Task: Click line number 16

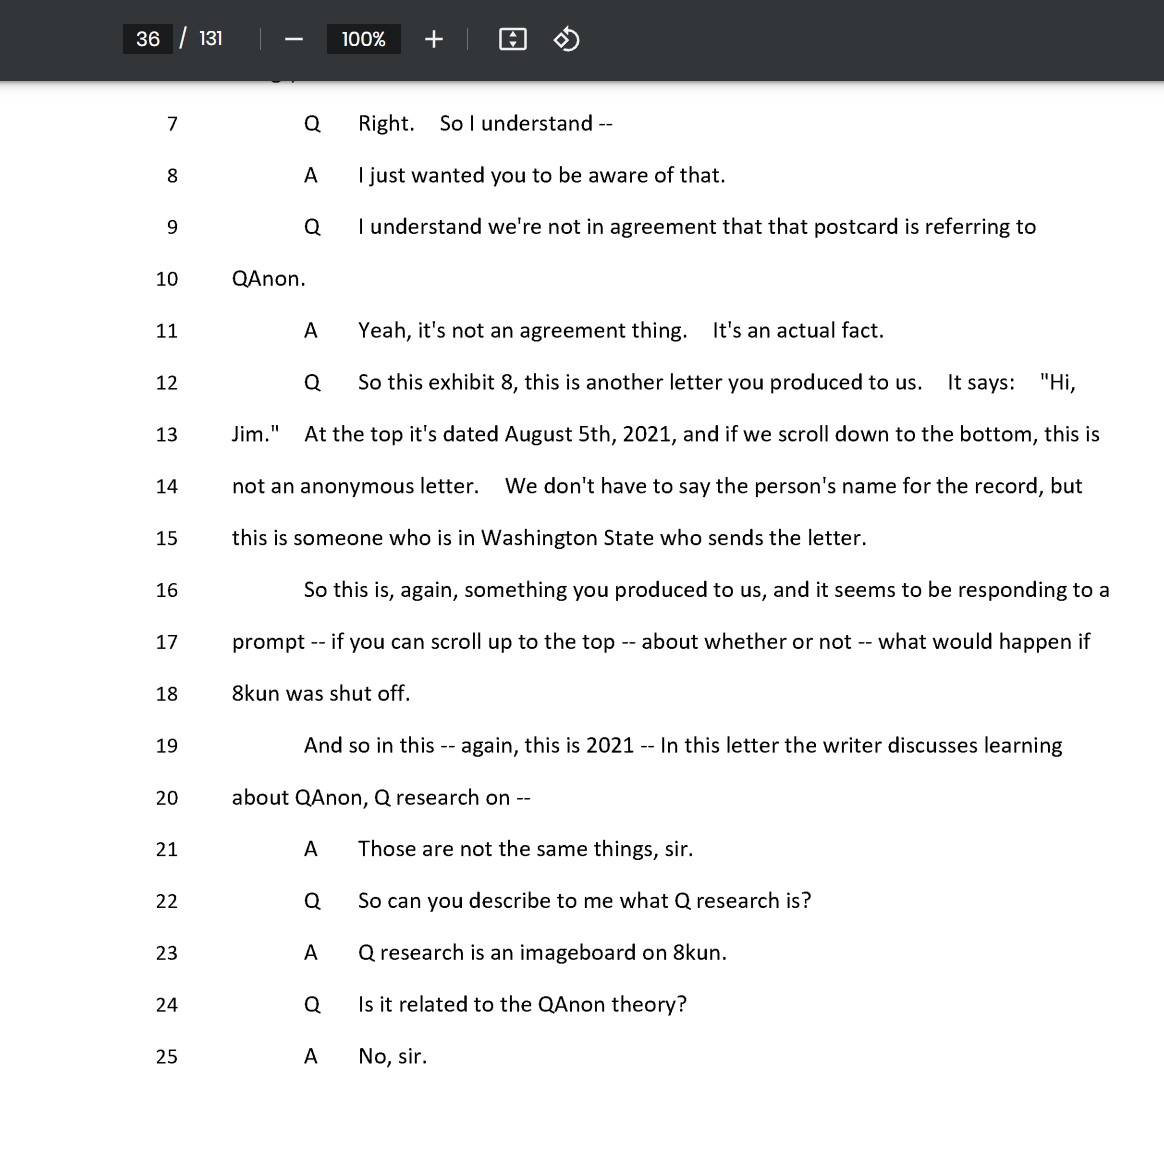Action: (x=167, y=590)
